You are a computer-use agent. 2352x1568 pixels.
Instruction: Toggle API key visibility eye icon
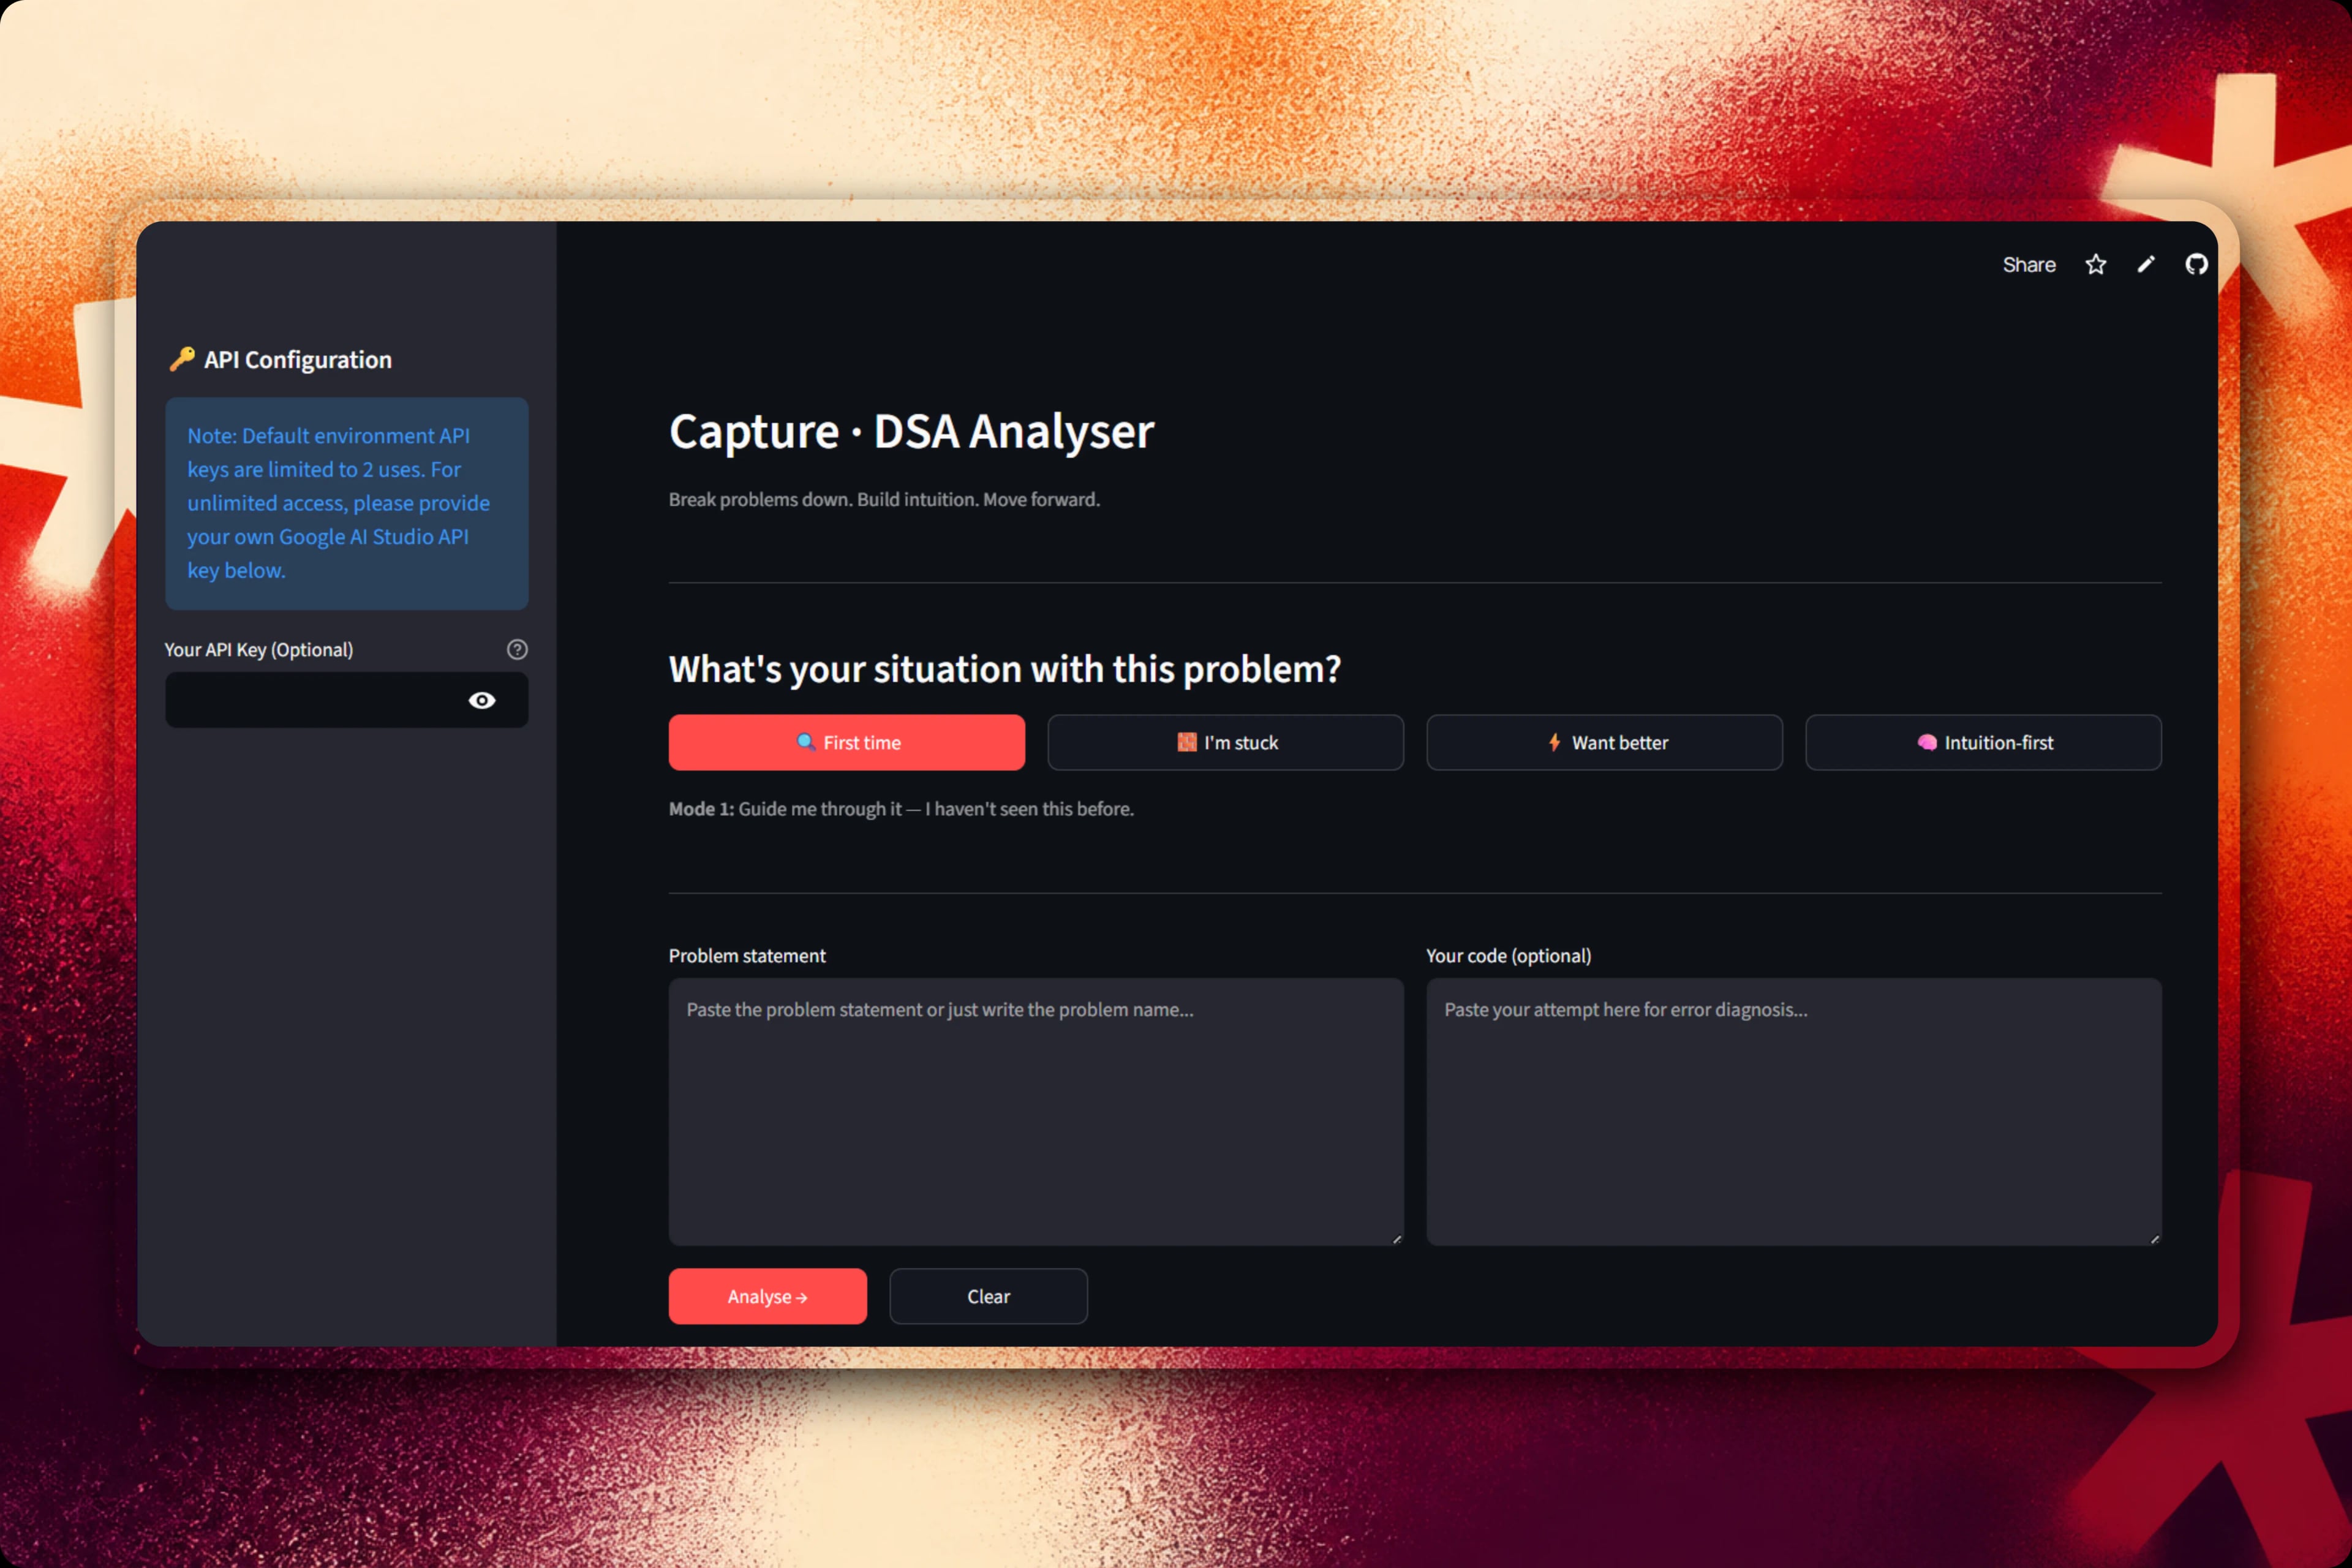[x=482, y=700]
